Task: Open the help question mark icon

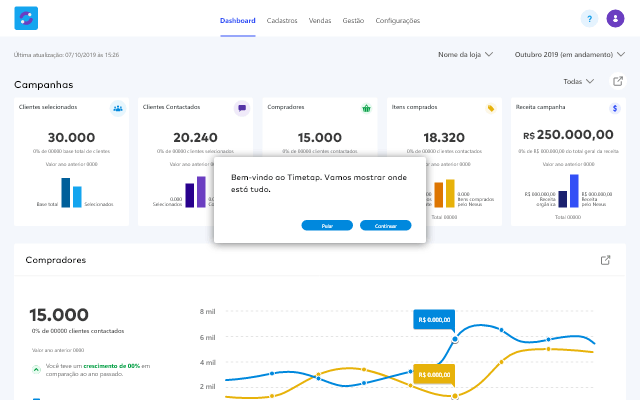Action: (589, 19)
